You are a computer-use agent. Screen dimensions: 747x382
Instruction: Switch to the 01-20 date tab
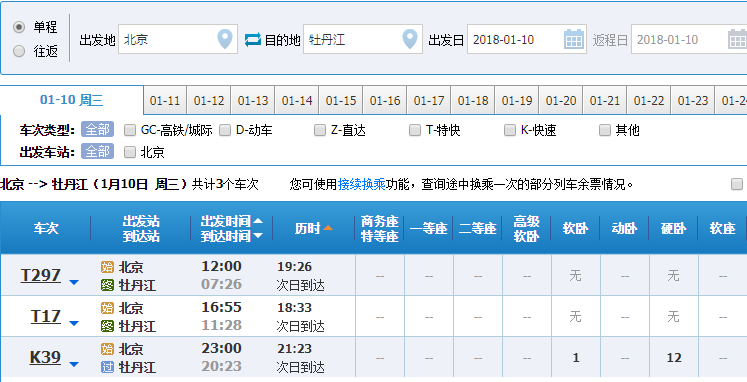(x=561, y=101)
